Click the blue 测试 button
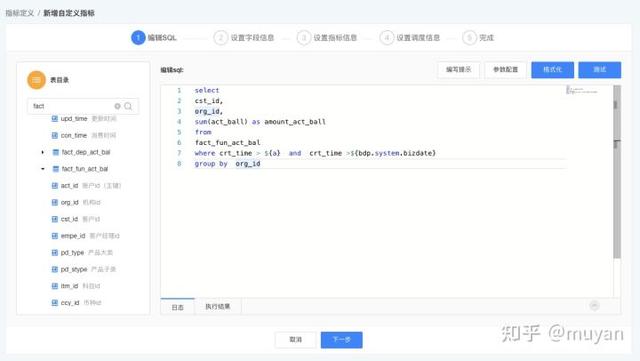 tap(600, 70)
